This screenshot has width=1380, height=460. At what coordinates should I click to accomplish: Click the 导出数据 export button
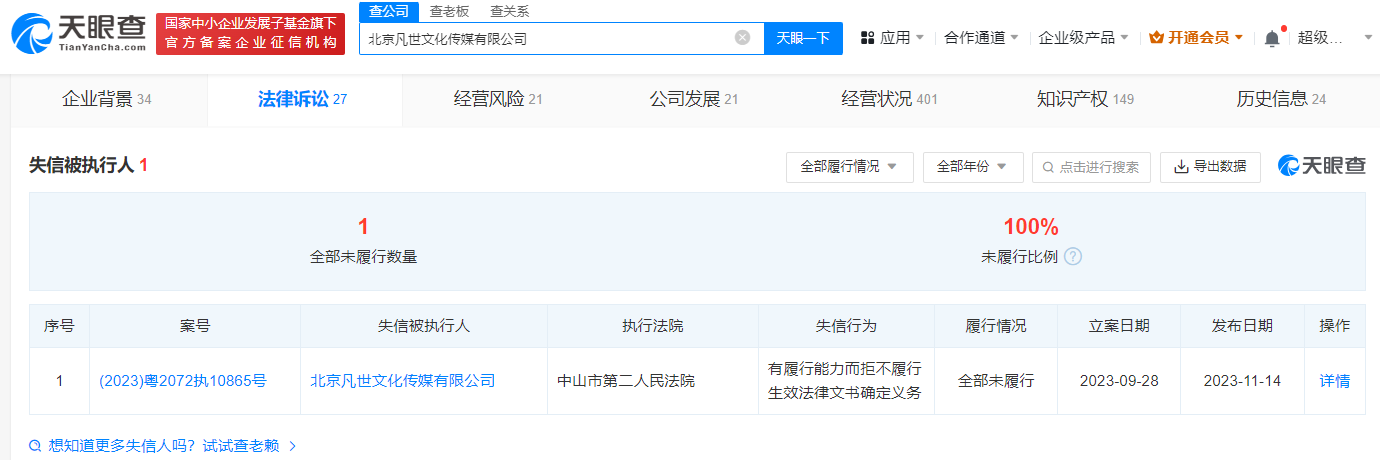coord(1210,167)
